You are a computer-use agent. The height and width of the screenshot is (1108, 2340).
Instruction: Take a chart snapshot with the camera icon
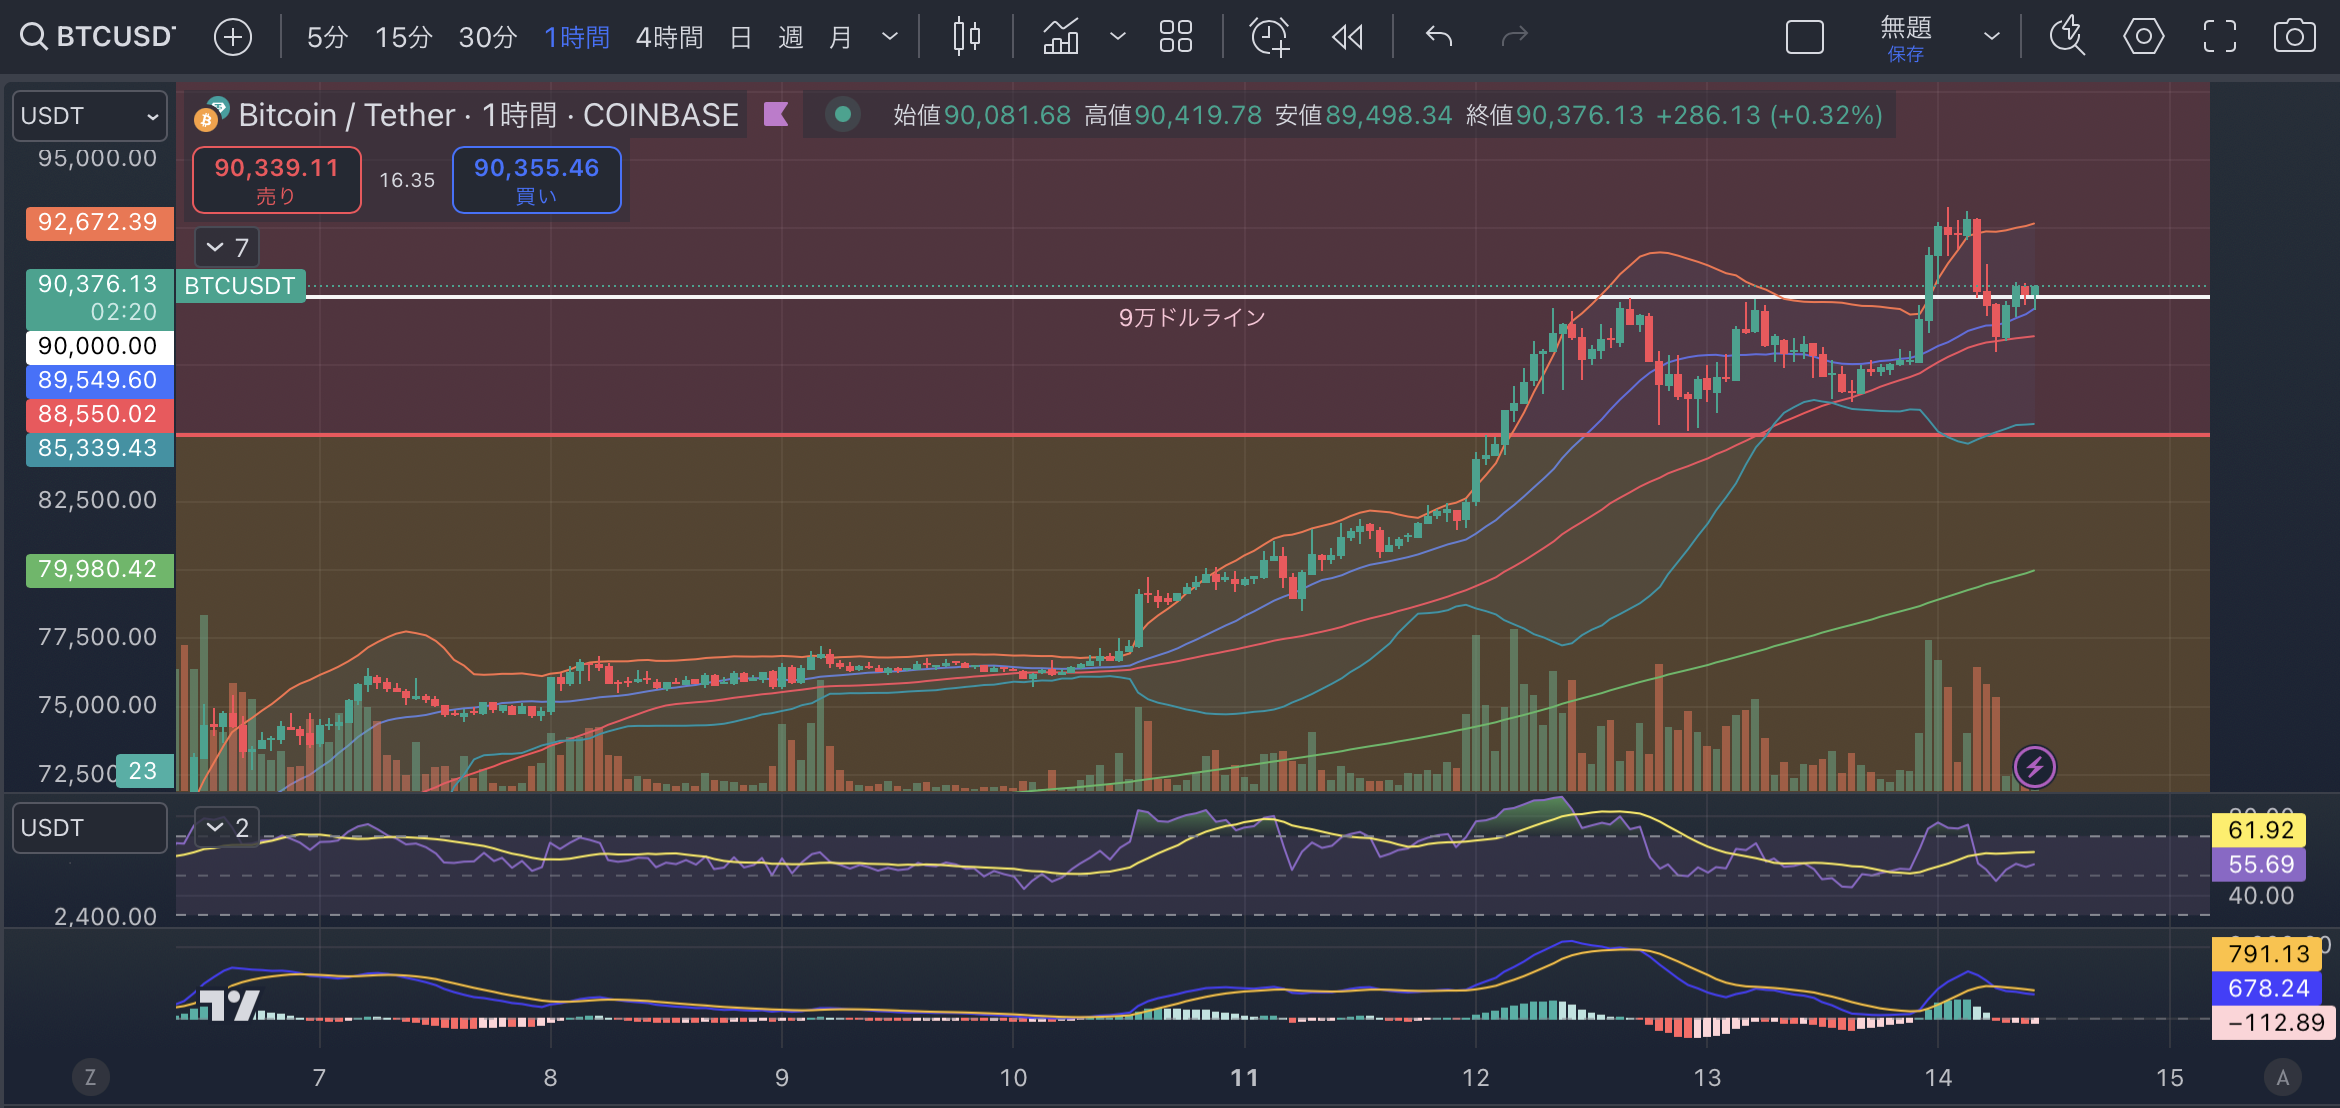click(x=2294, y=37)
